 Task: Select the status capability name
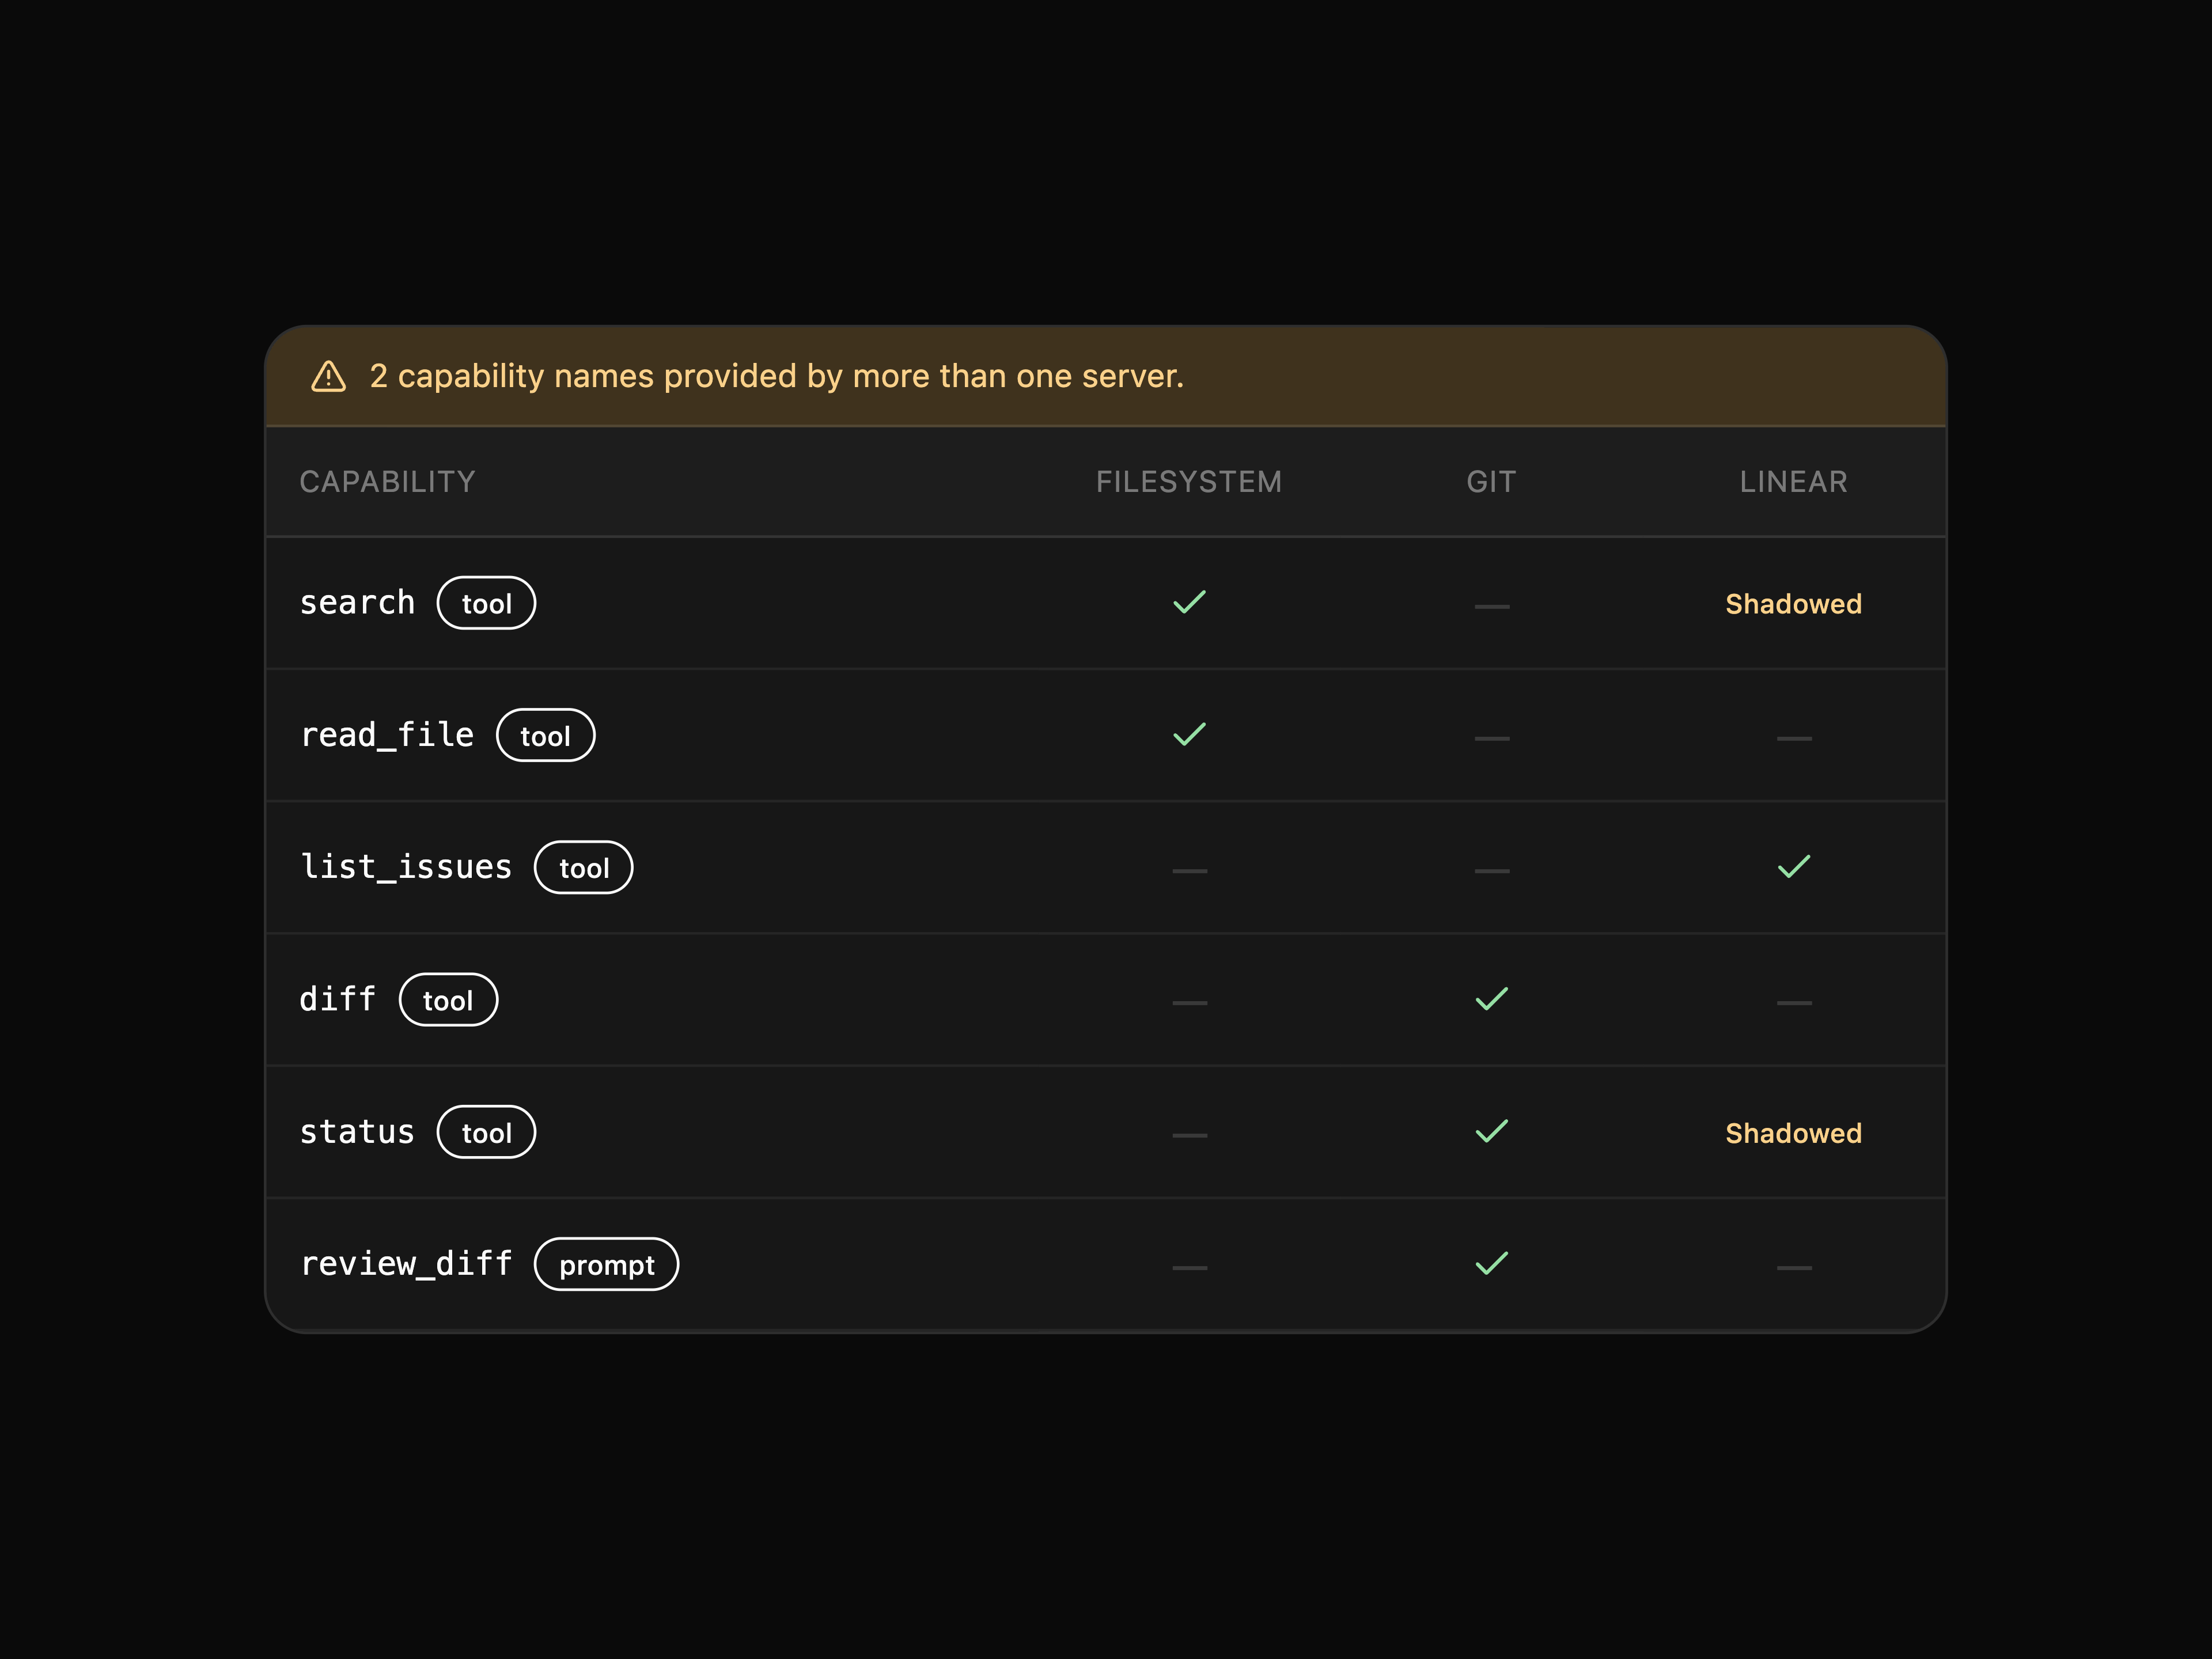[x=357, y=1132]
